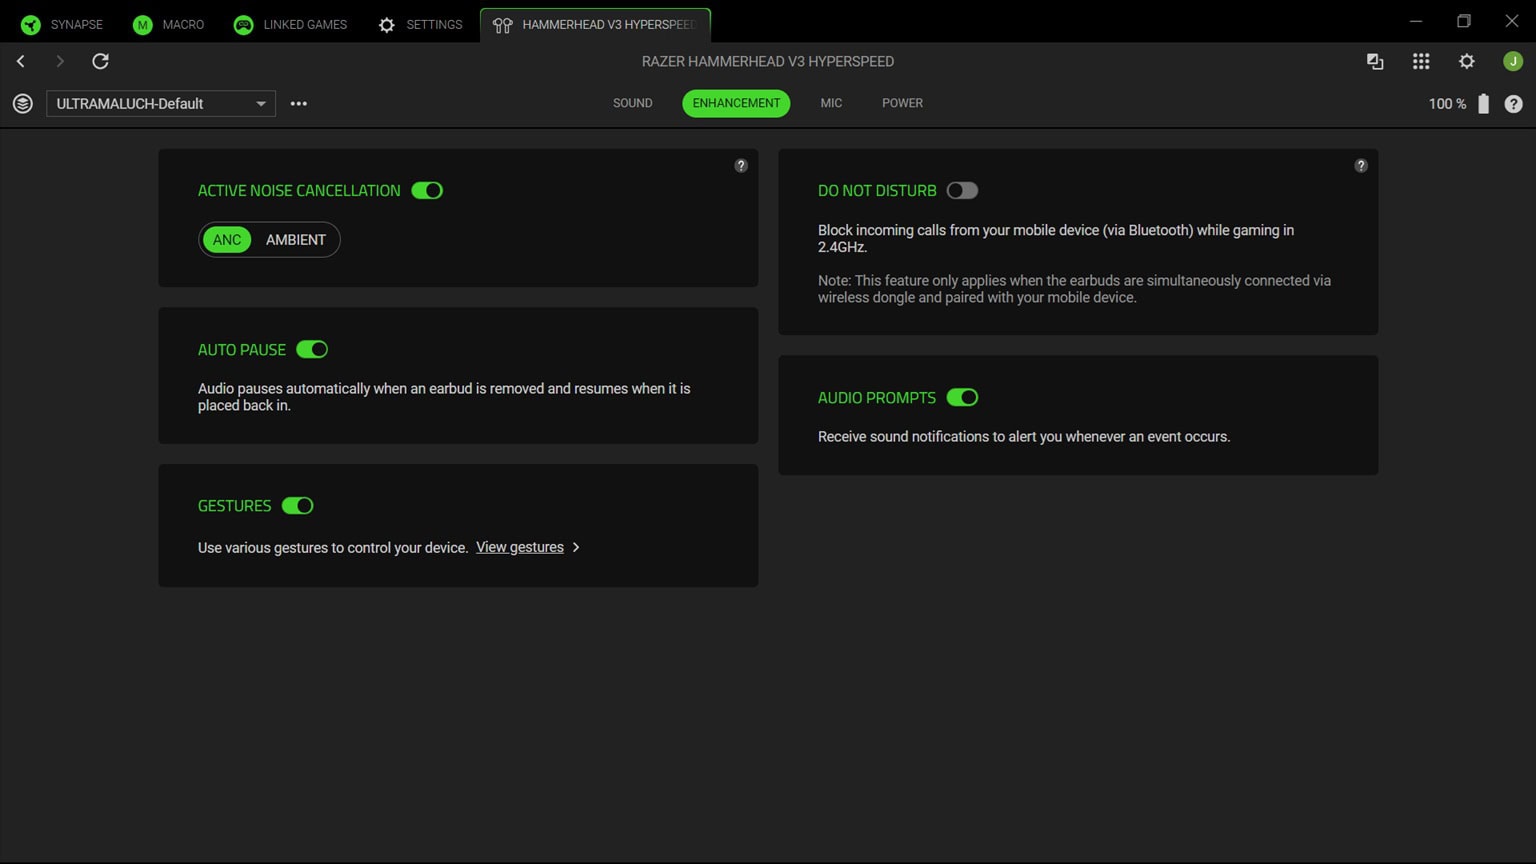Select the Hammerhead V3 Hyperspeed device tab

[595, 24]
